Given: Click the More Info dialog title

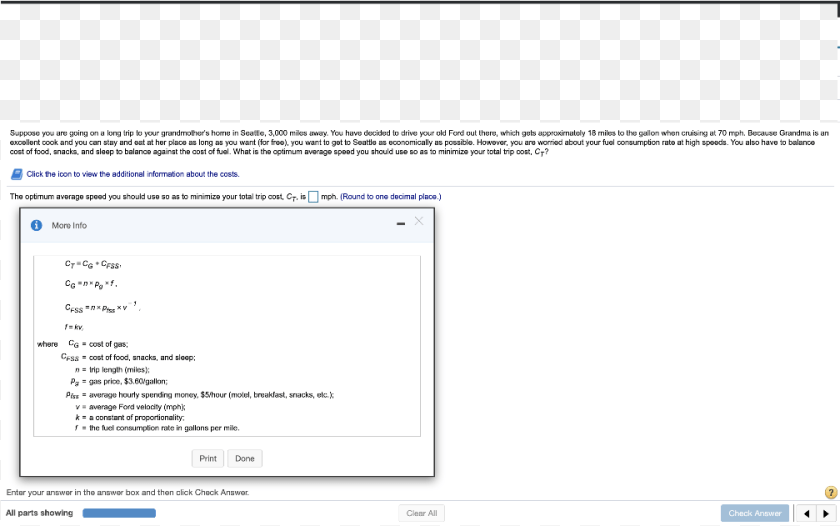Looking at the screenshot, I should 69,226.
